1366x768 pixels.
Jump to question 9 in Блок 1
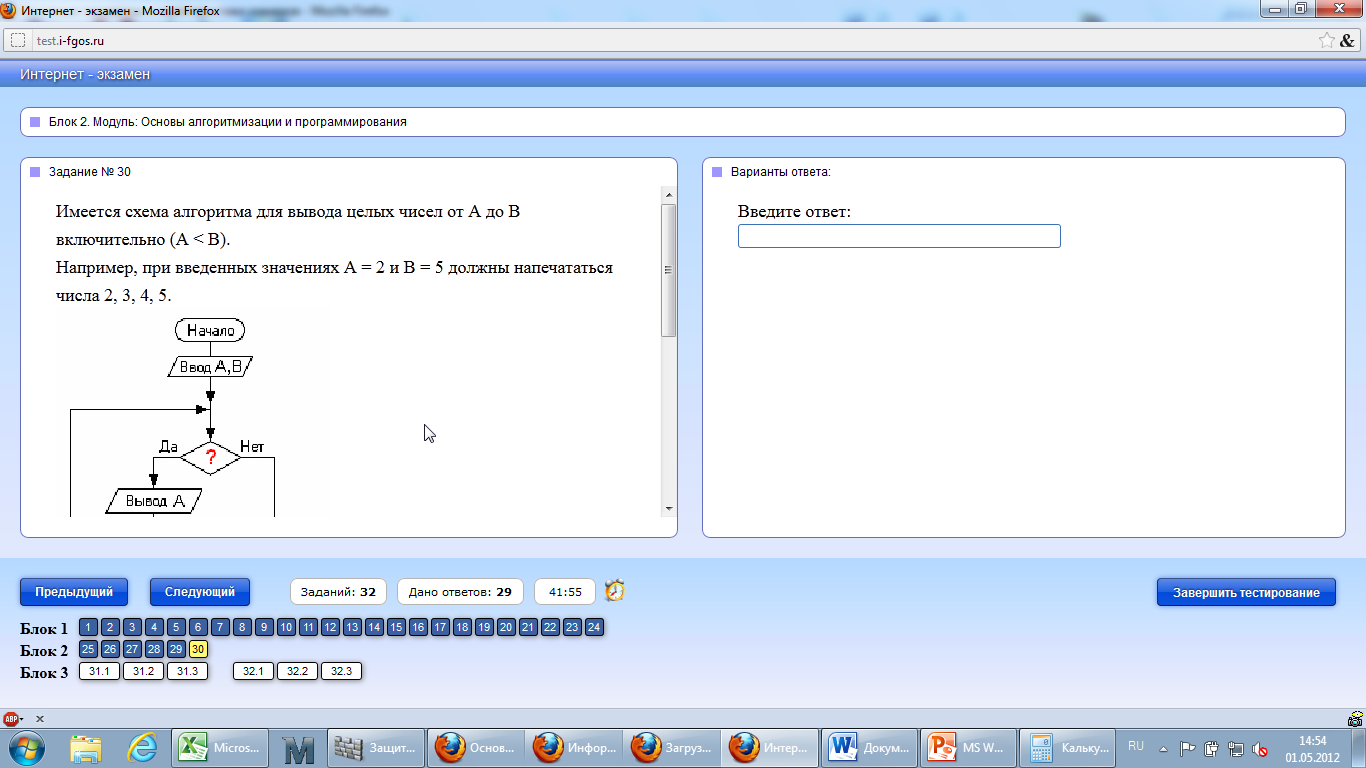coord(264,628)
